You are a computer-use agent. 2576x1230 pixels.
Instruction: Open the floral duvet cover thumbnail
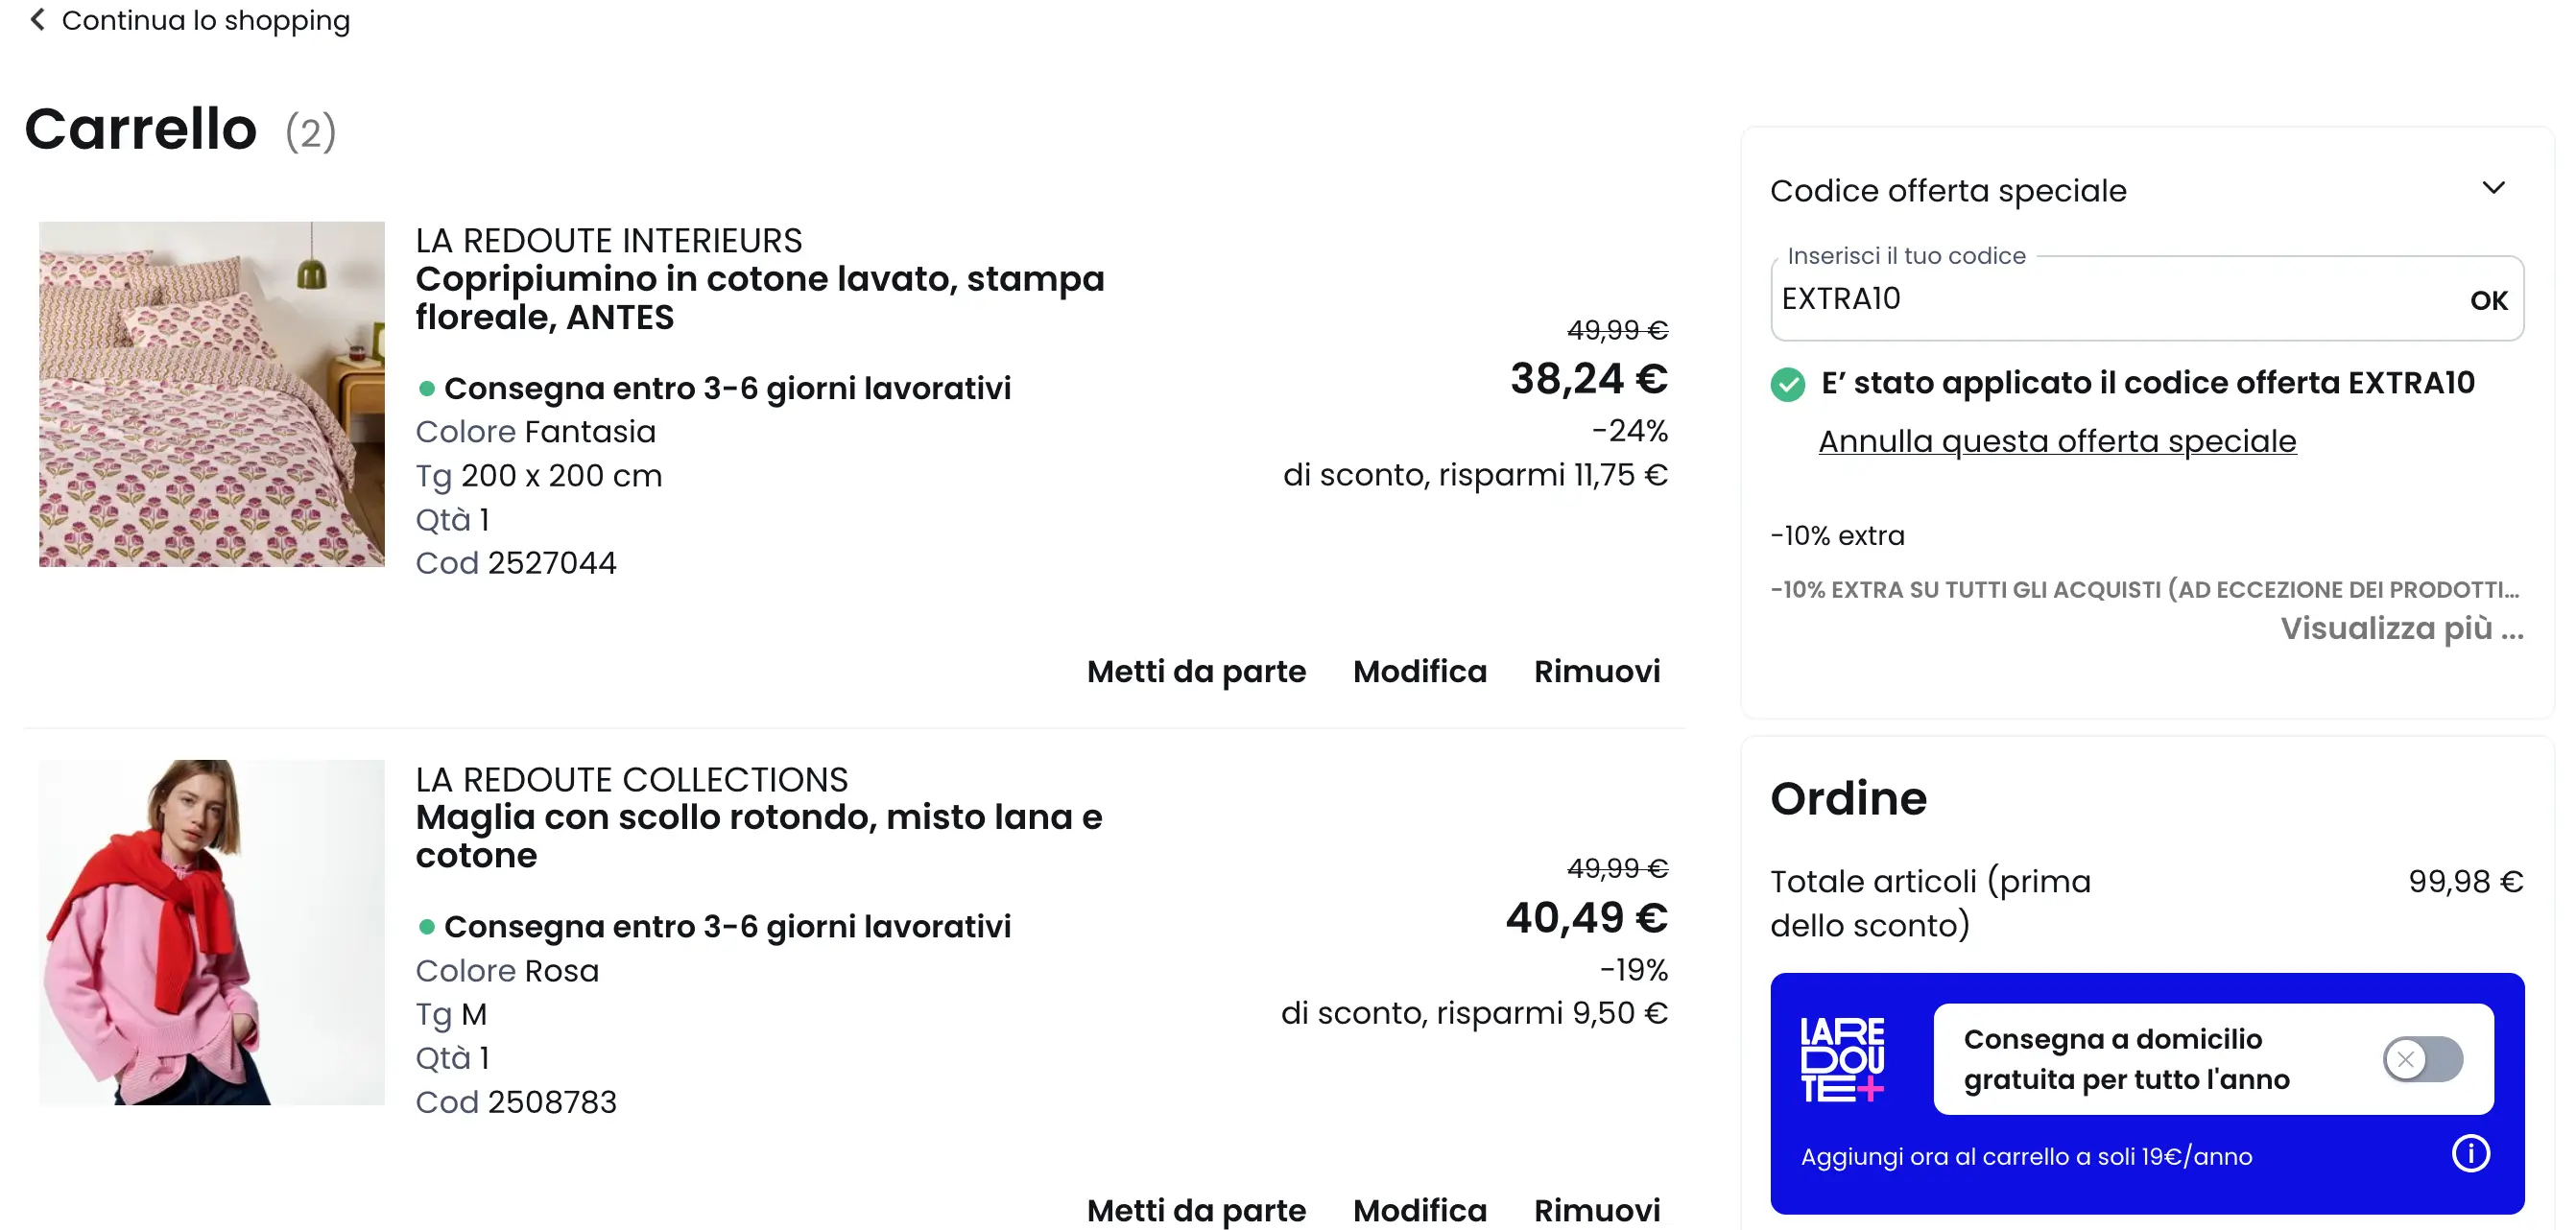coord(212,394)
